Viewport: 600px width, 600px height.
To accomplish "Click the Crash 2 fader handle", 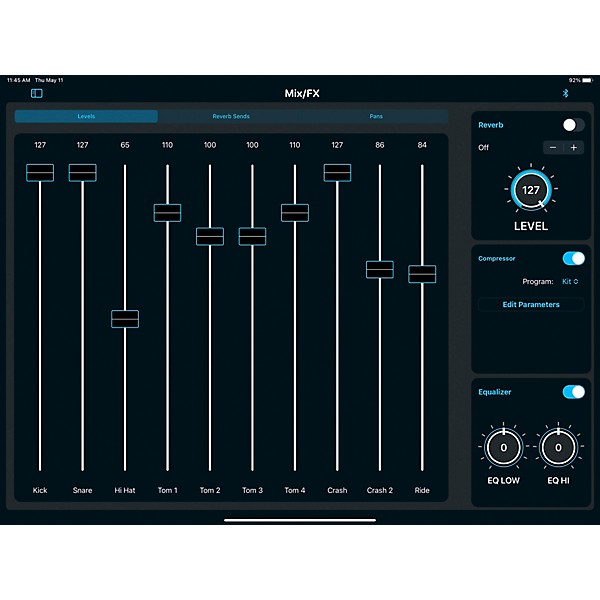I will (x=380, y=269).
